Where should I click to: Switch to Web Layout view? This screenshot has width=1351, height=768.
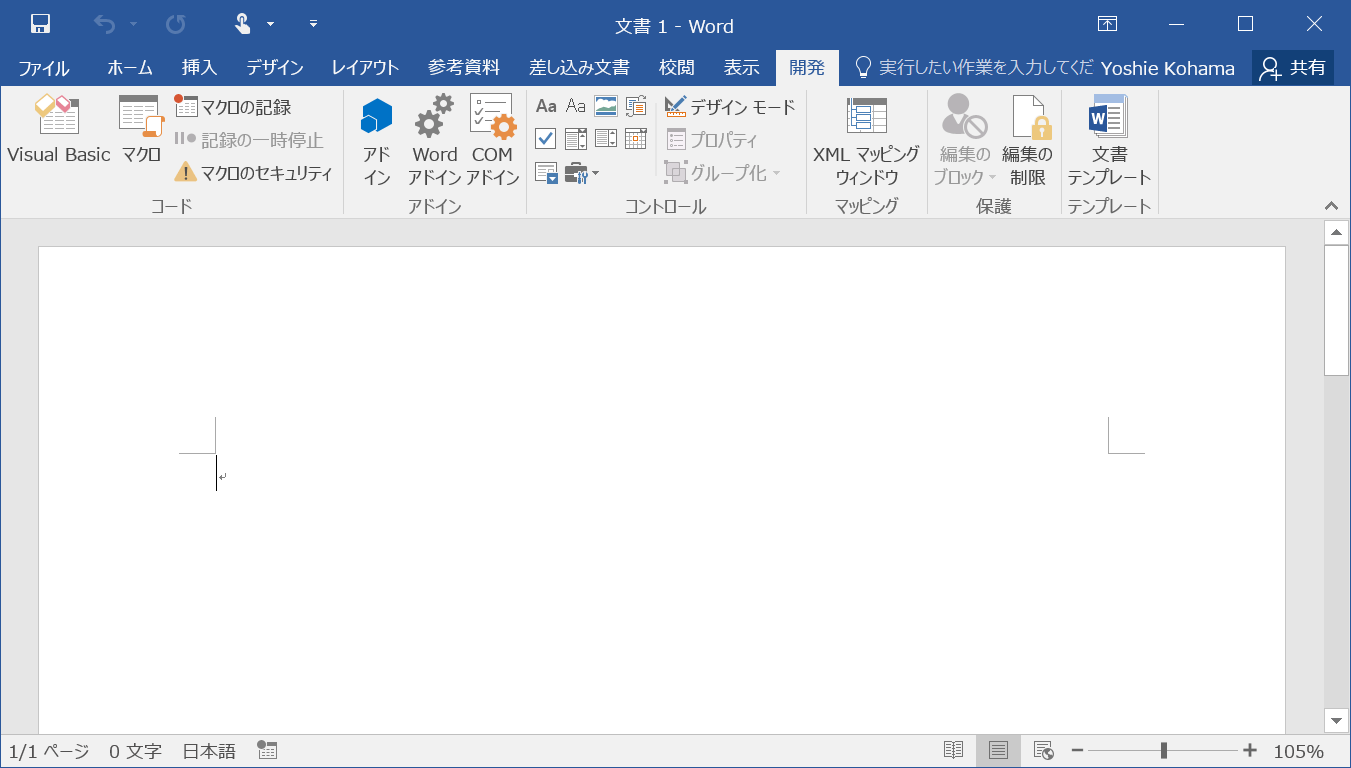[1042, 749]
